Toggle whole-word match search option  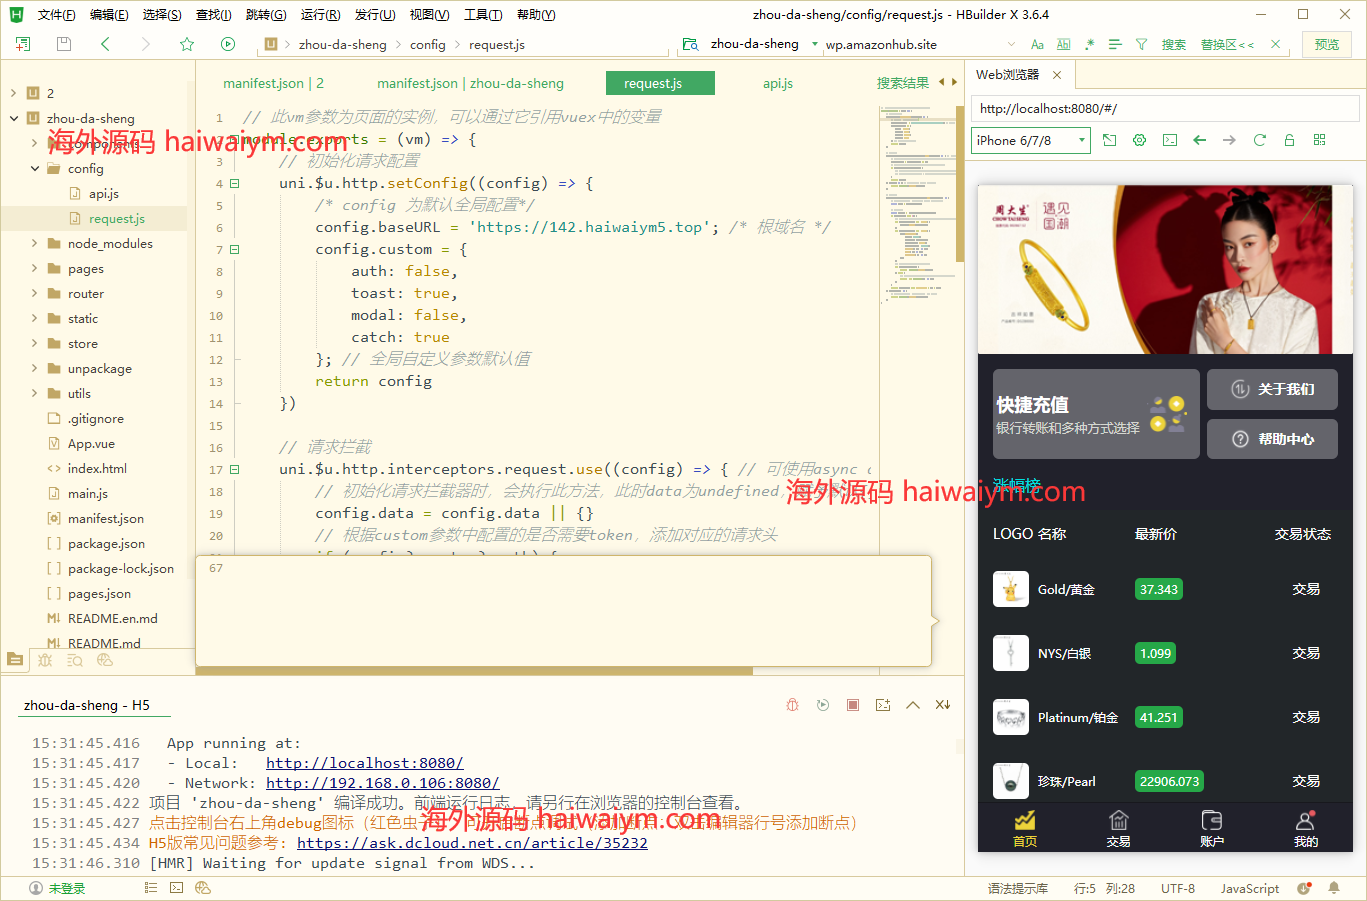1063,44
